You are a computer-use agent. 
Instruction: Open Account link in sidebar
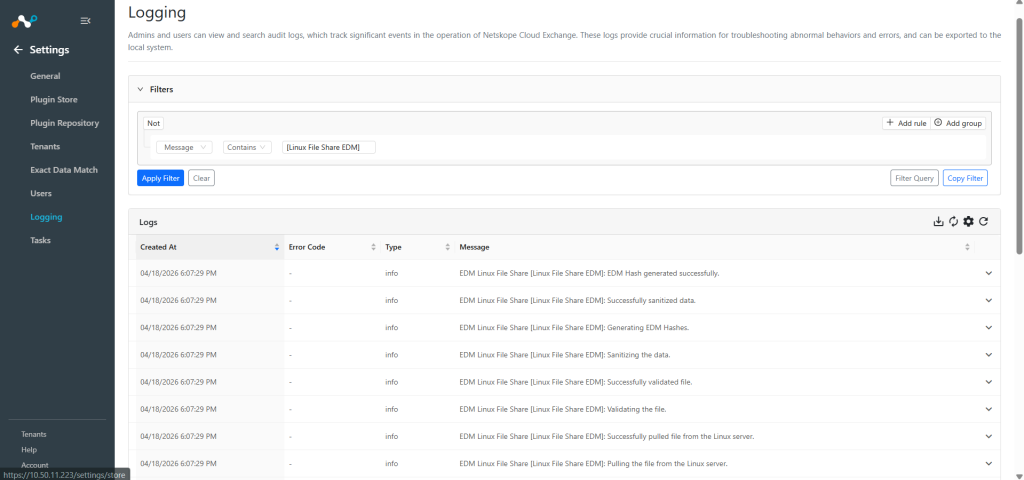tap(35, 465)
